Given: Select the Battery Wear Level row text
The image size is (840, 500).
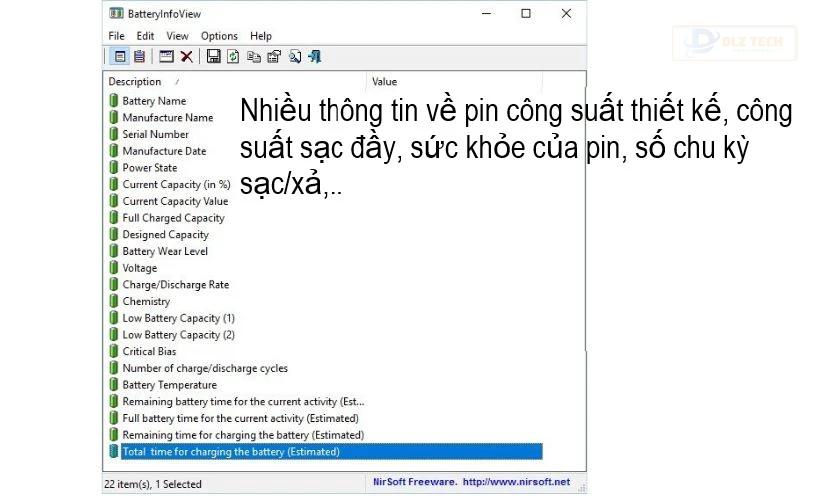Looking at the screenshot, I should (165, 251).
